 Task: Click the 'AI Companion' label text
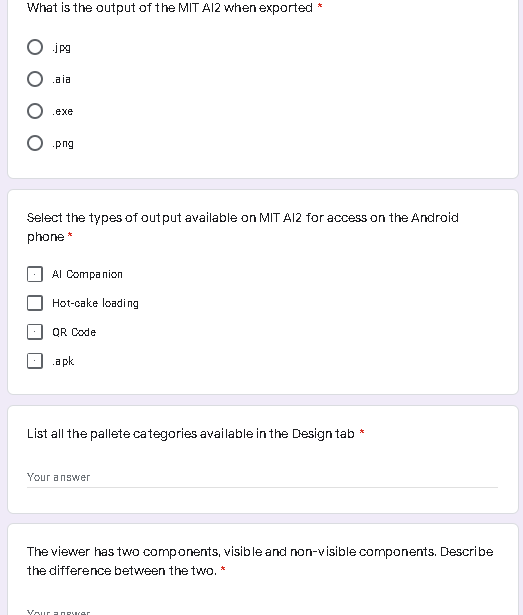point(87,274)
